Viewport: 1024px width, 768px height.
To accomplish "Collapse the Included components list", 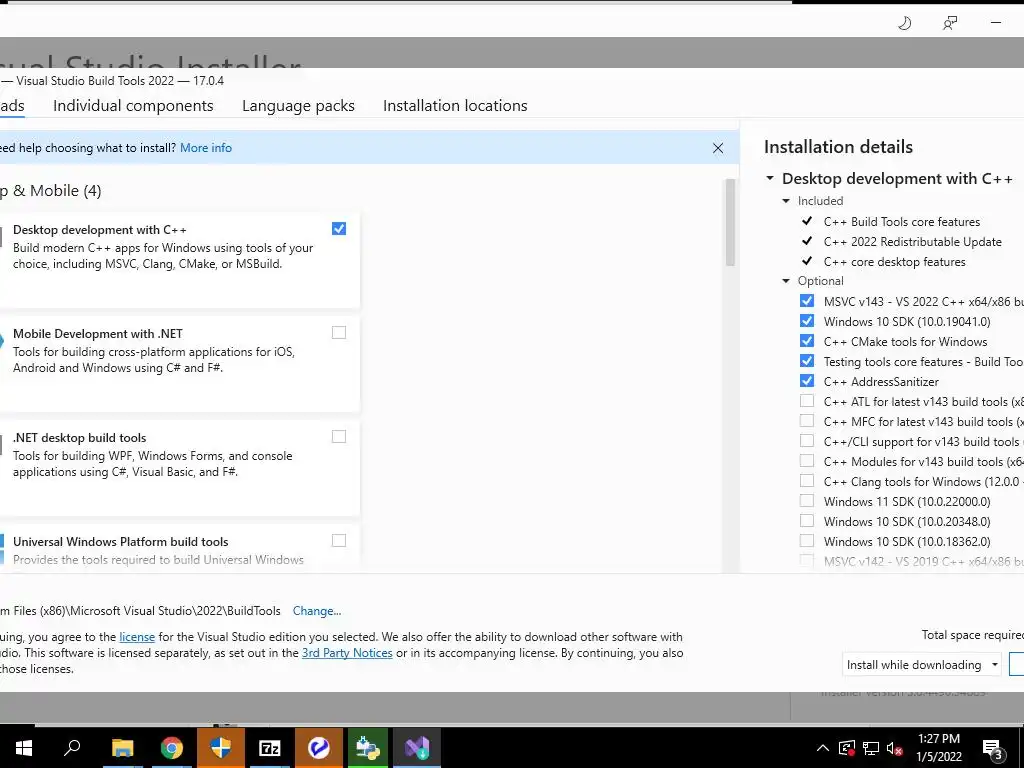I will 786,201.
